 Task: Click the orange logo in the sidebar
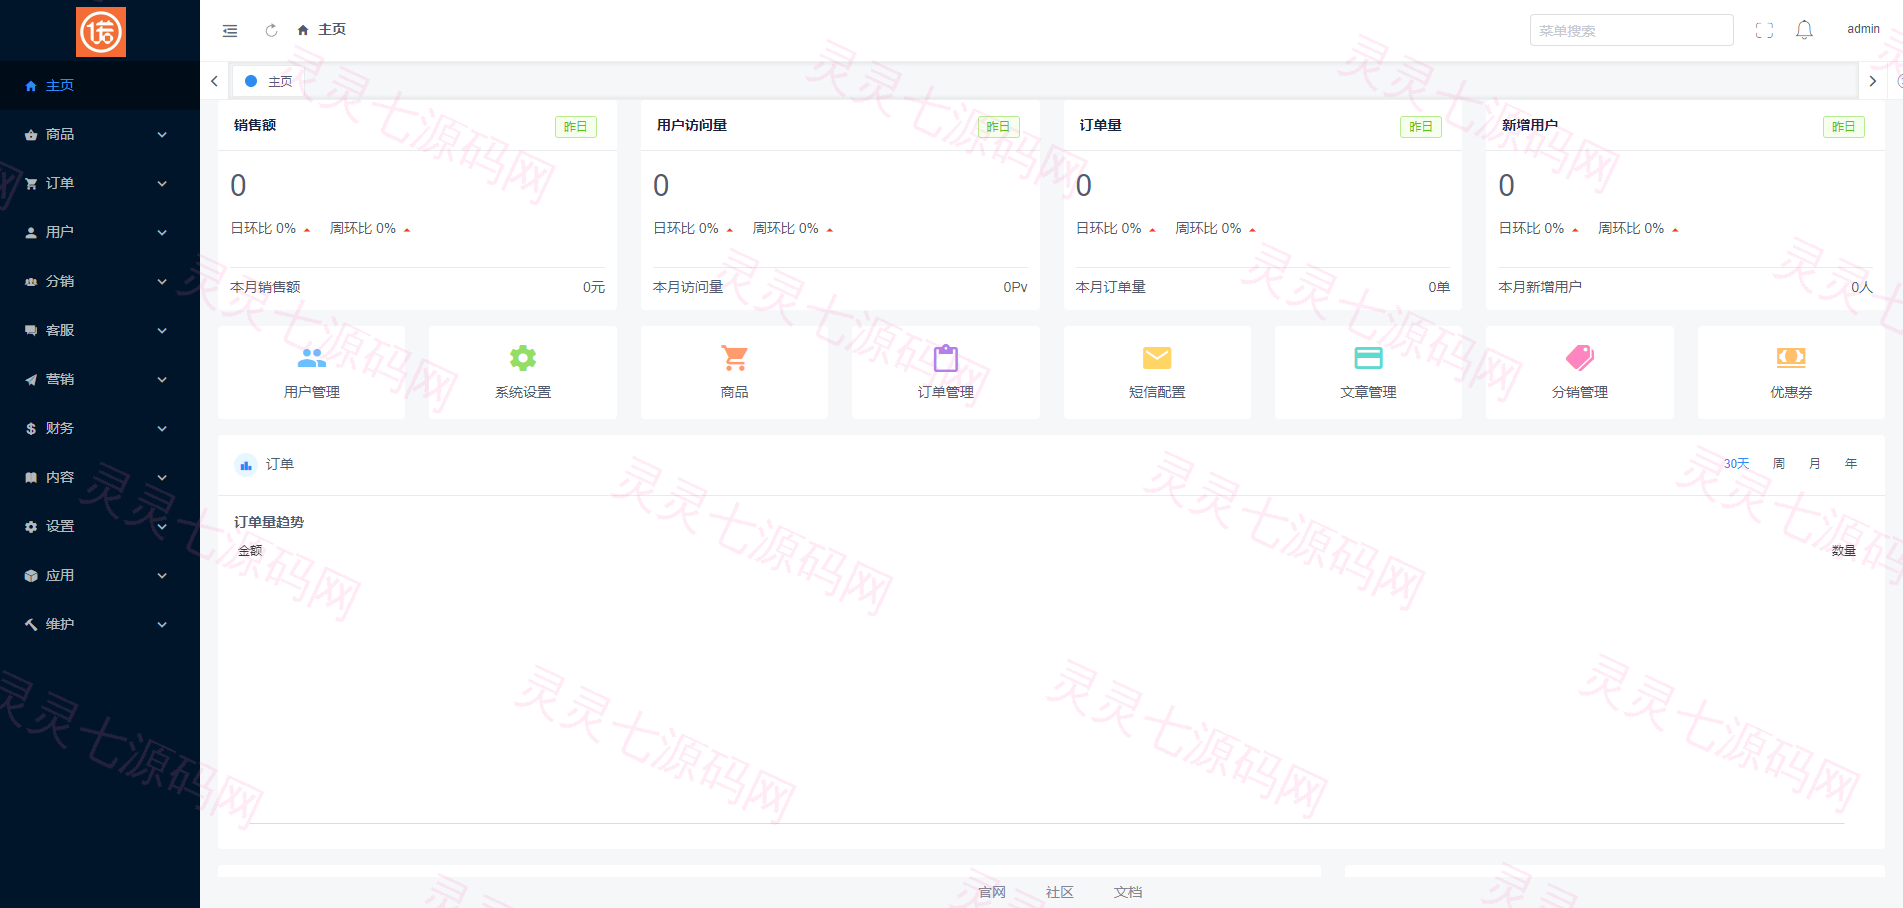101,32
